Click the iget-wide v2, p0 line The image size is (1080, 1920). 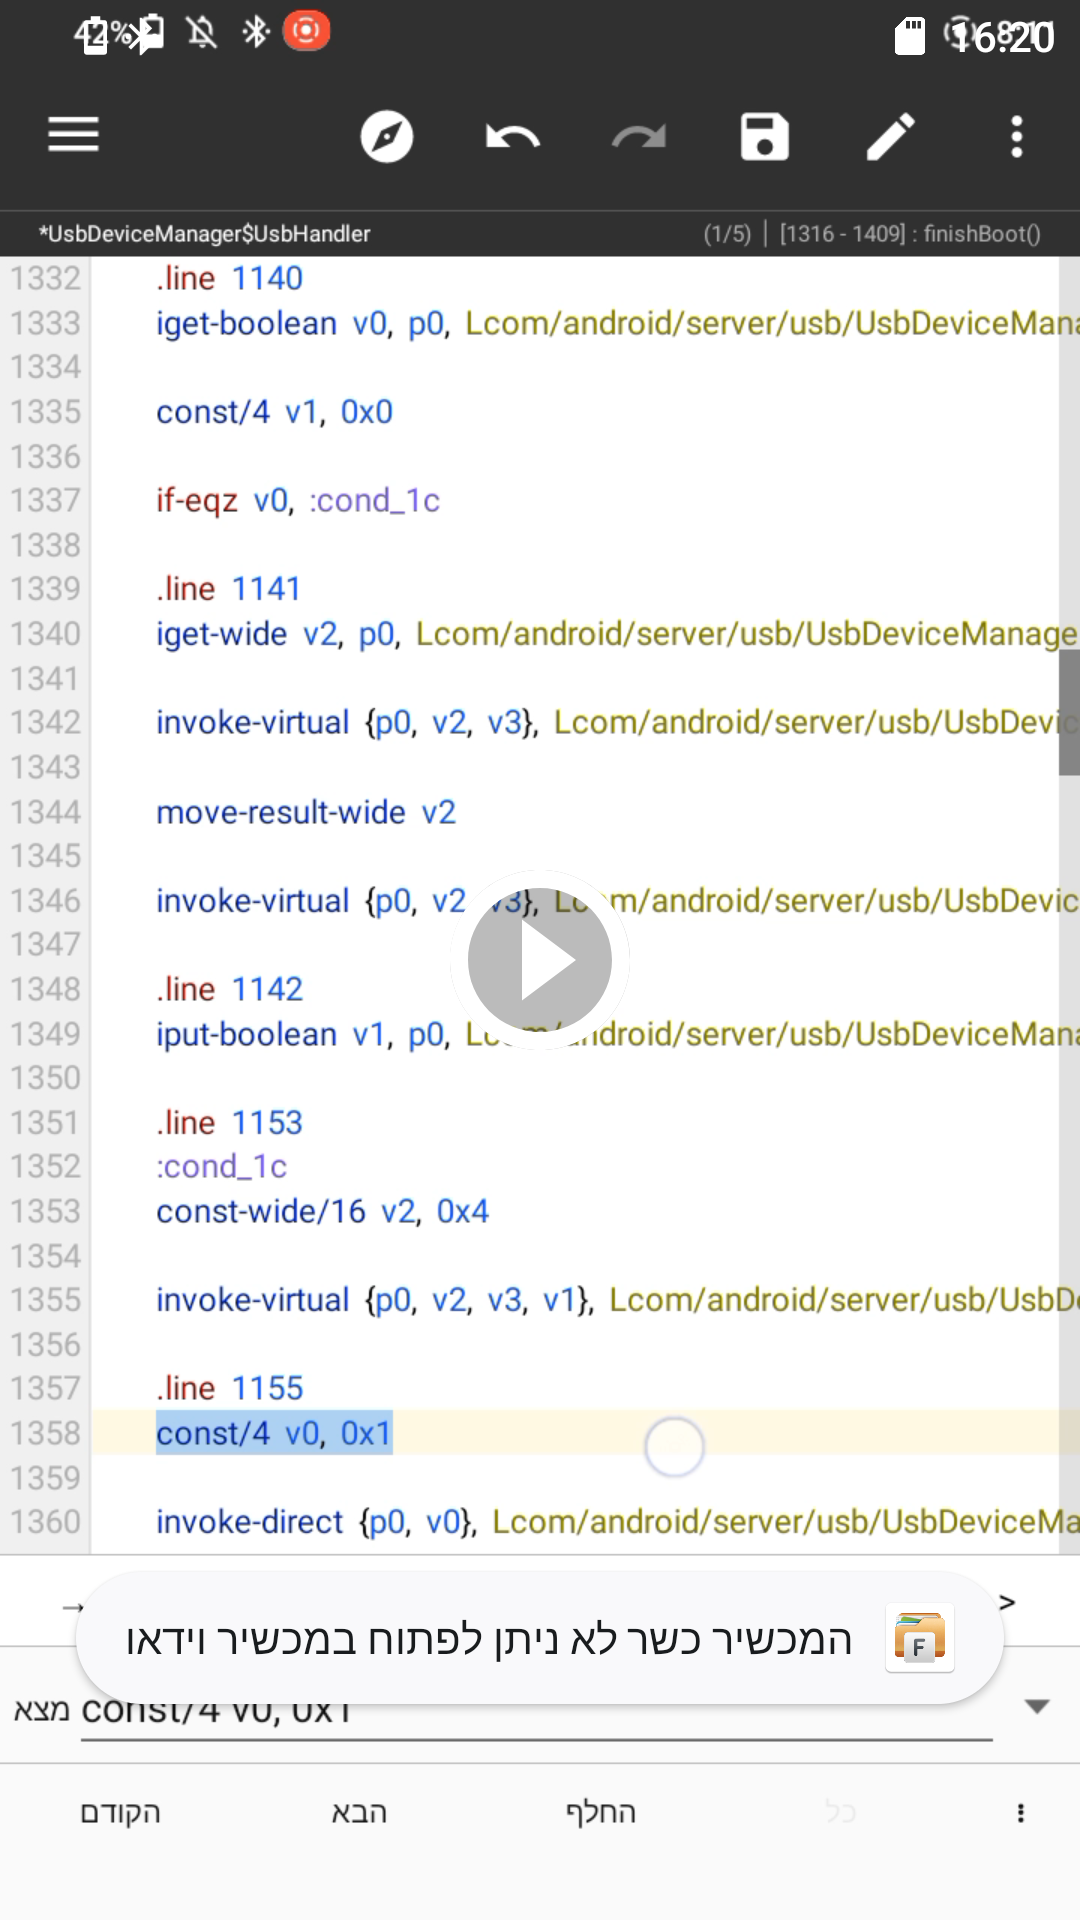click(617, 633)
